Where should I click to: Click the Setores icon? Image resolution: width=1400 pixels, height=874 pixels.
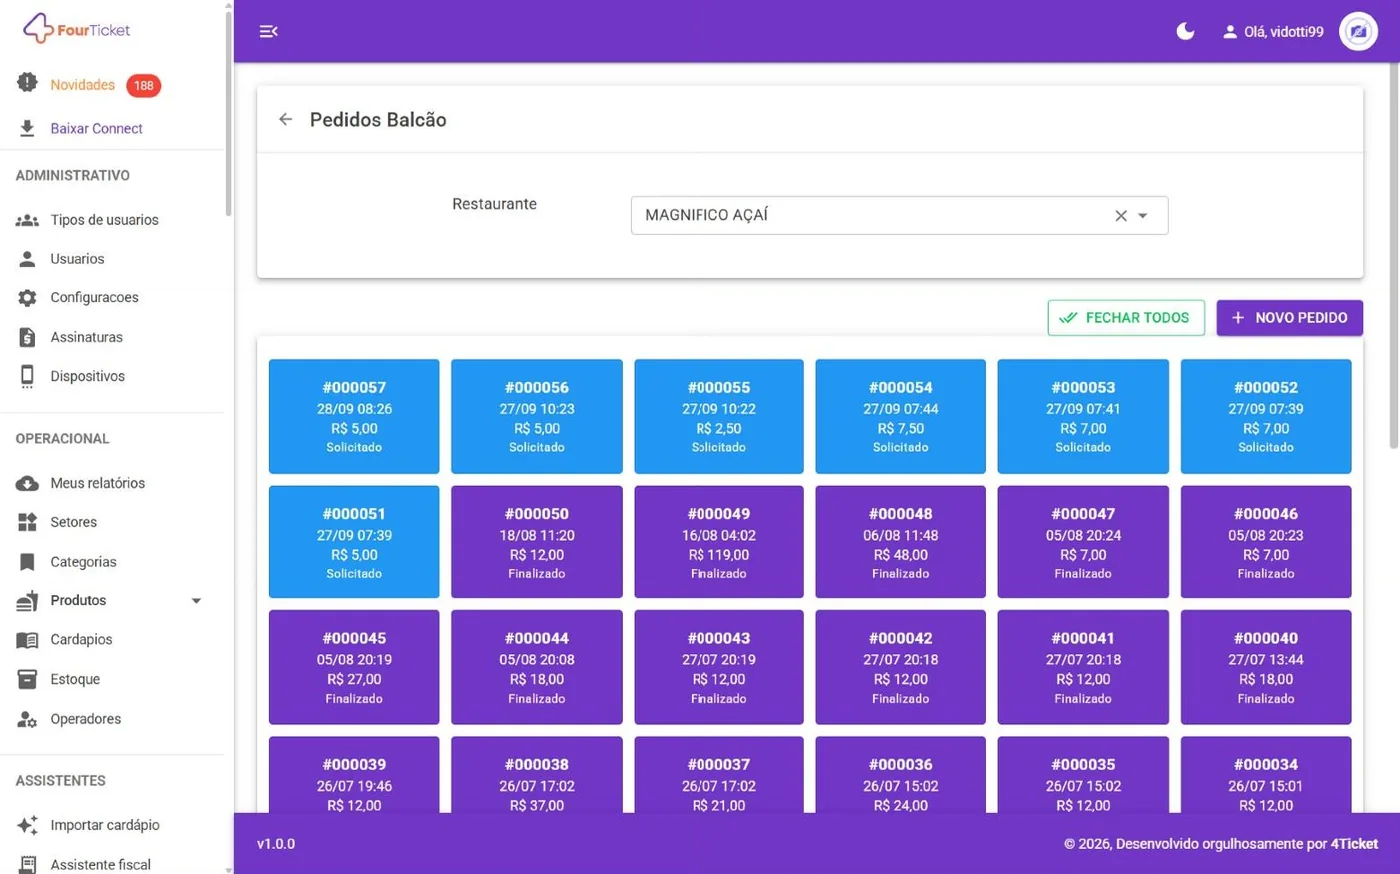coord(27,522)
